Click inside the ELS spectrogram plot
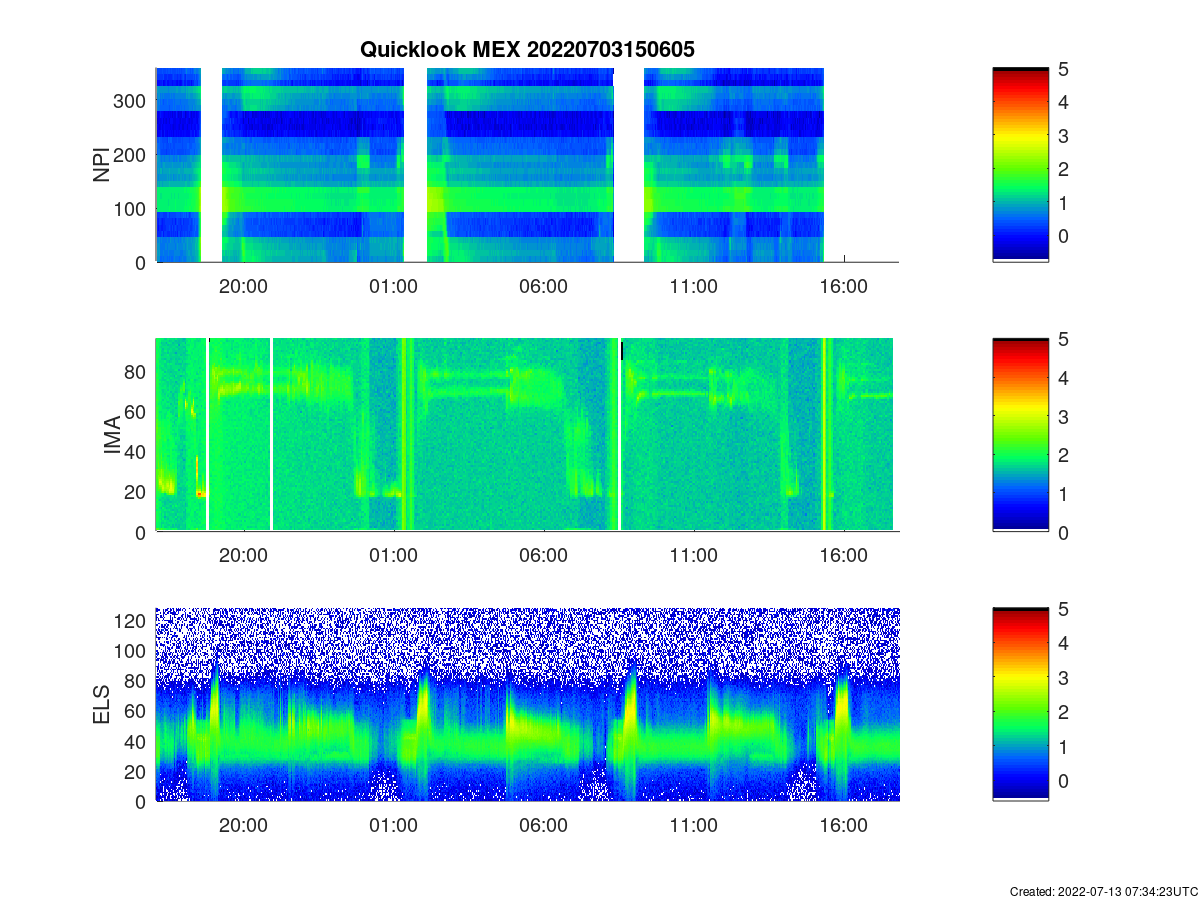 (x=527, y=704)
